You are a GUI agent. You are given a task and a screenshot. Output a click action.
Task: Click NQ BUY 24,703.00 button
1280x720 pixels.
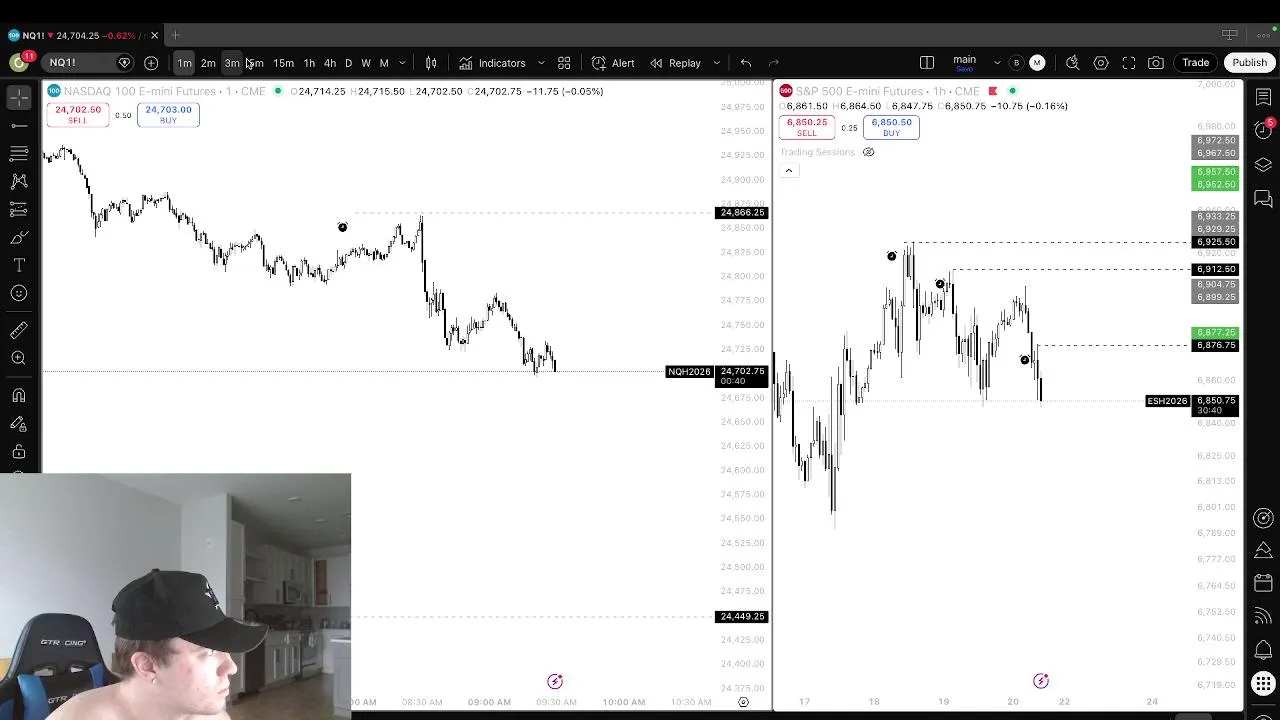(168, 115)
